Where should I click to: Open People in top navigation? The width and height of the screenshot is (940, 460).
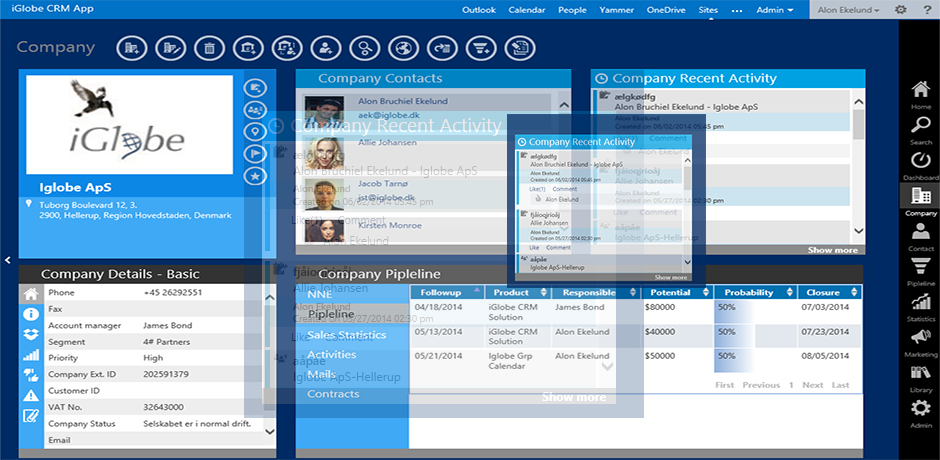pos(572,10)
